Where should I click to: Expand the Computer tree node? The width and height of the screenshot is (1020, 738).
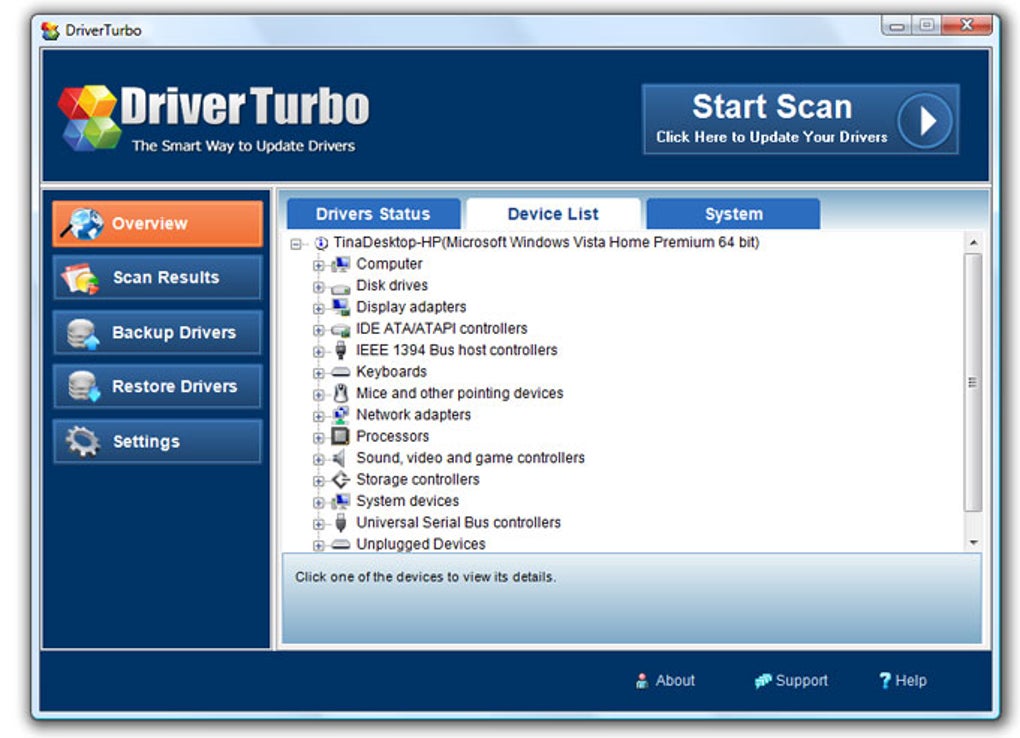[318, 266]
